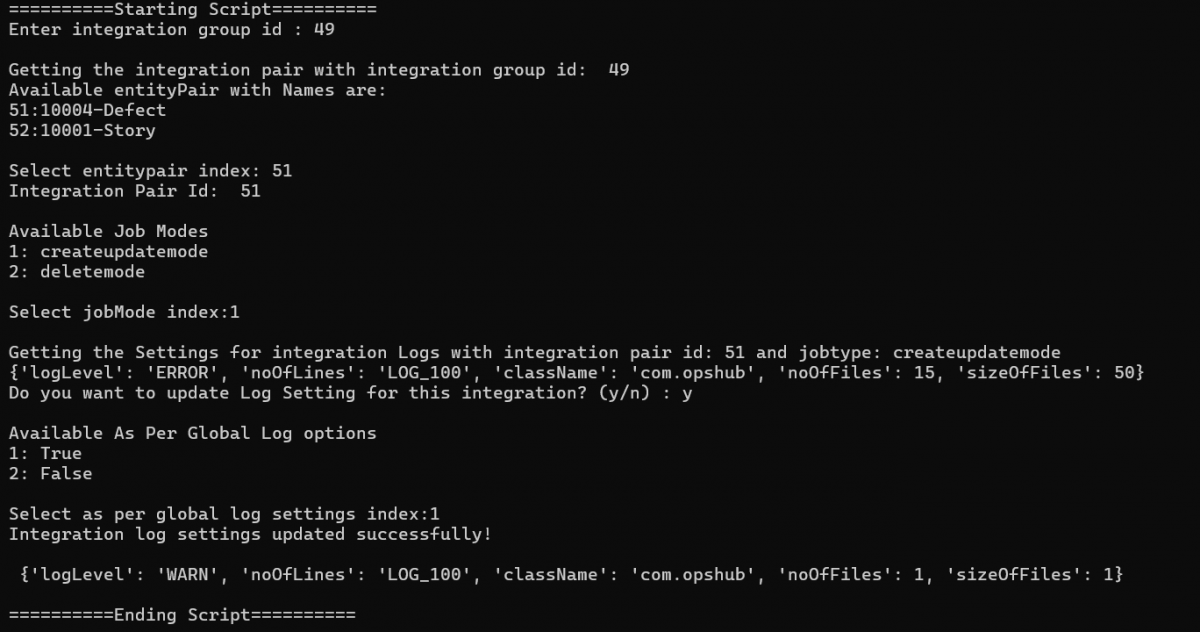Viewport: 1200px width, 632px height.
Task: Click the "Select jobMode index:1" prompt
Action: [x=124, y=312]
